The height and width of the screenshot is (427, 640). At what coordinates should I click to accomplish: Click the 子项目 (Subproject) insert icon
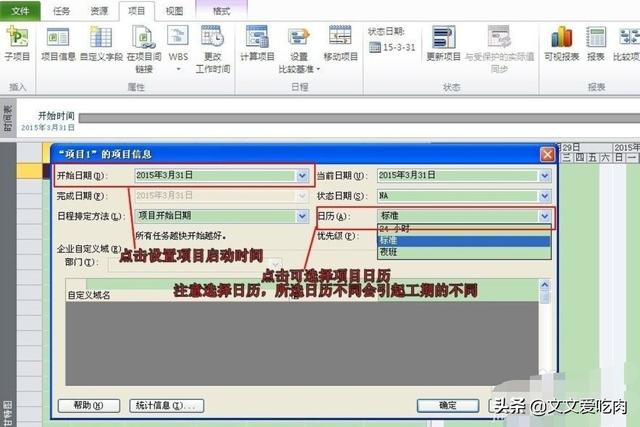[x=16, y=41]
